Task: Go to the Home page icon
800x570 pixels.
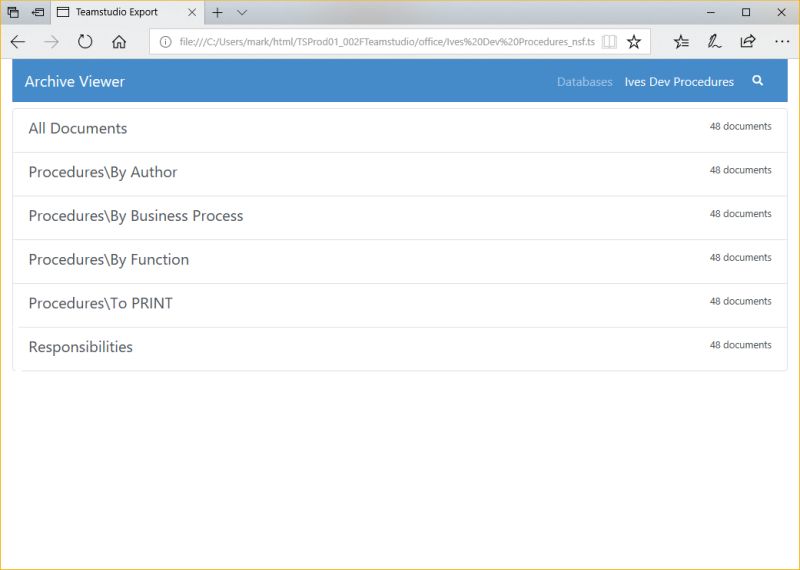Action: point(119,42)
